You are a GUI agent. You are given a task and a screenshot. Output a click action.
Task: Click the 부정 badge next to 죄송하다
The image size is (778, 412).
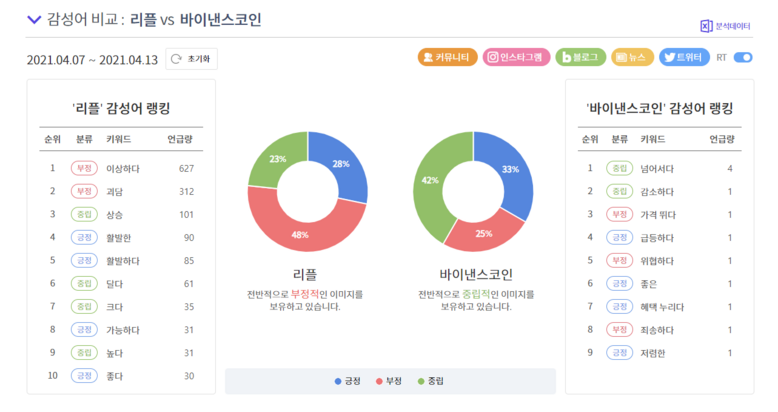tap(619, 330)
